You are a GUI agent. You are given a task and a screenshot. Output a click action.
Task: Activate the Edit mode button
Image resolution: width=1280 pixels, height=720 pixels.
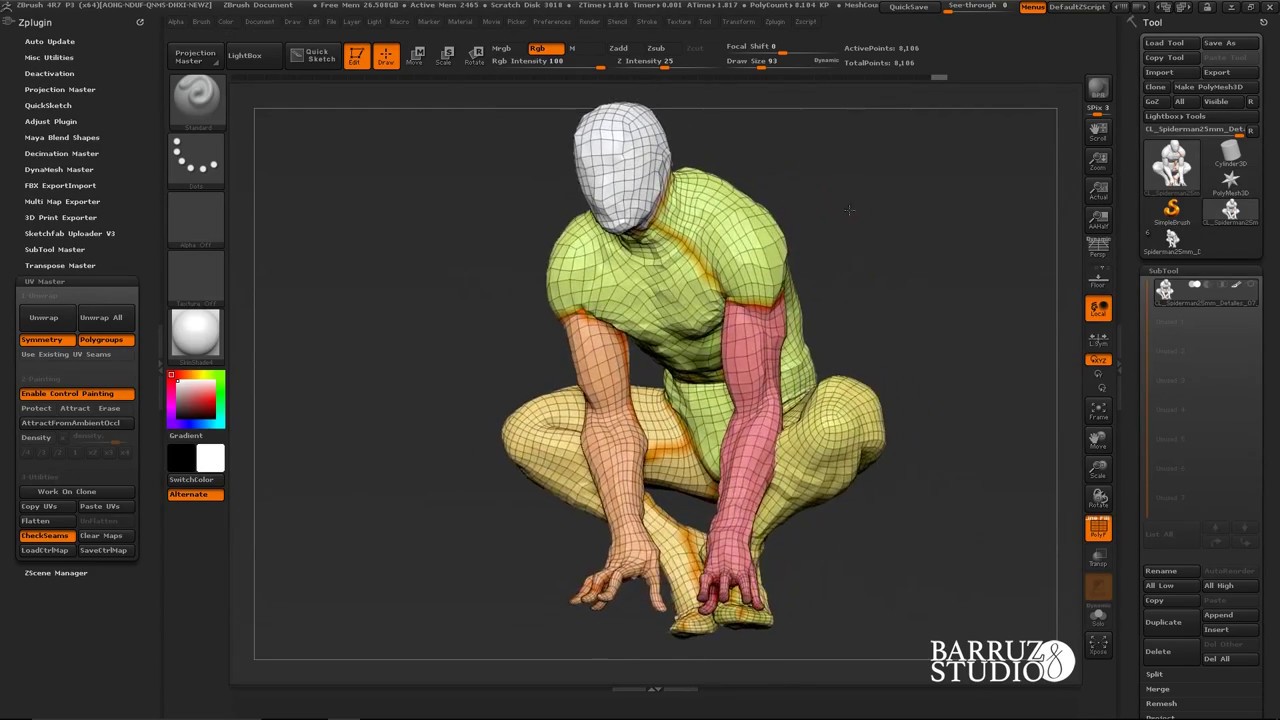(356, 56)
